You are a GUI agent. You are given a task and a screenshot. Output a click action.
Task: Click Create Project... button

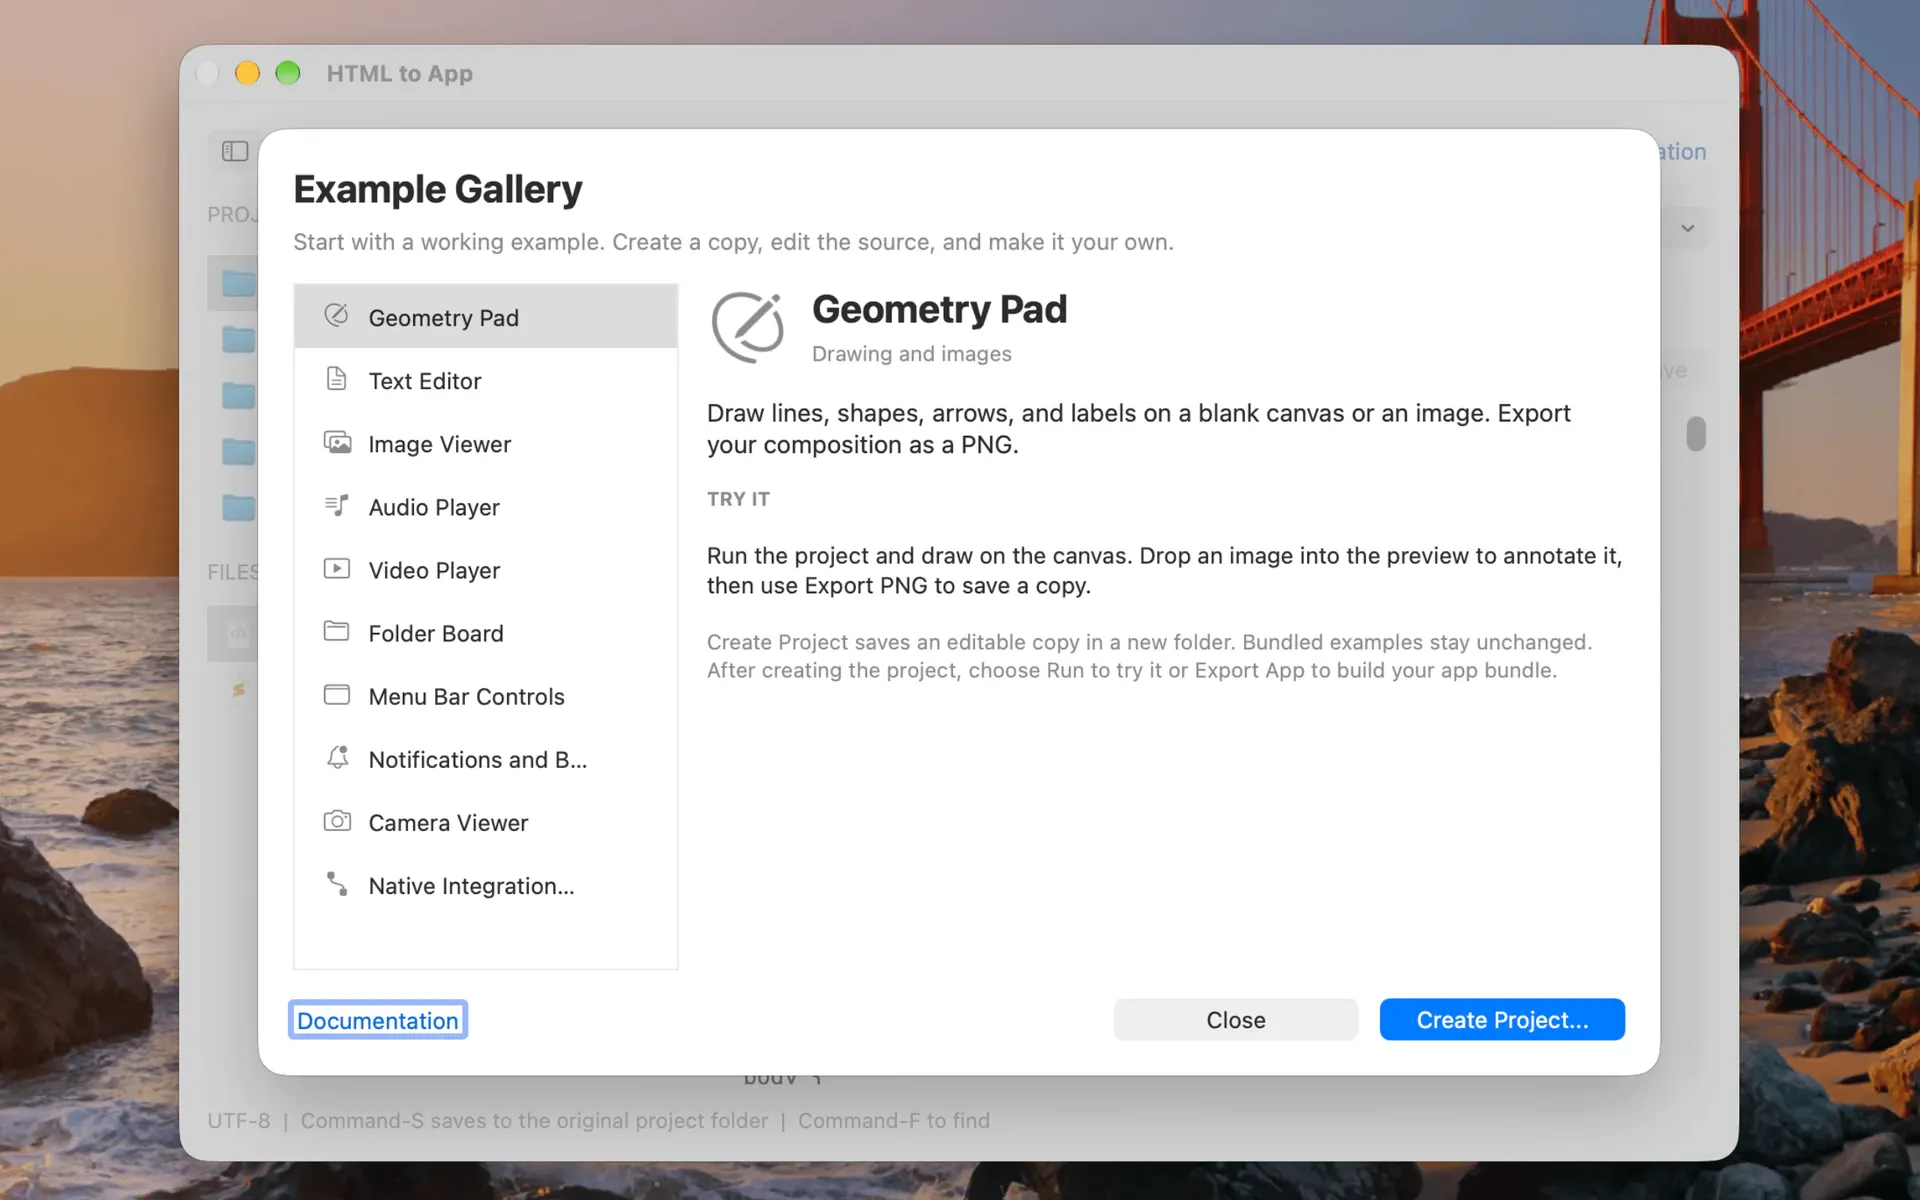(x=1502, y=1019)
